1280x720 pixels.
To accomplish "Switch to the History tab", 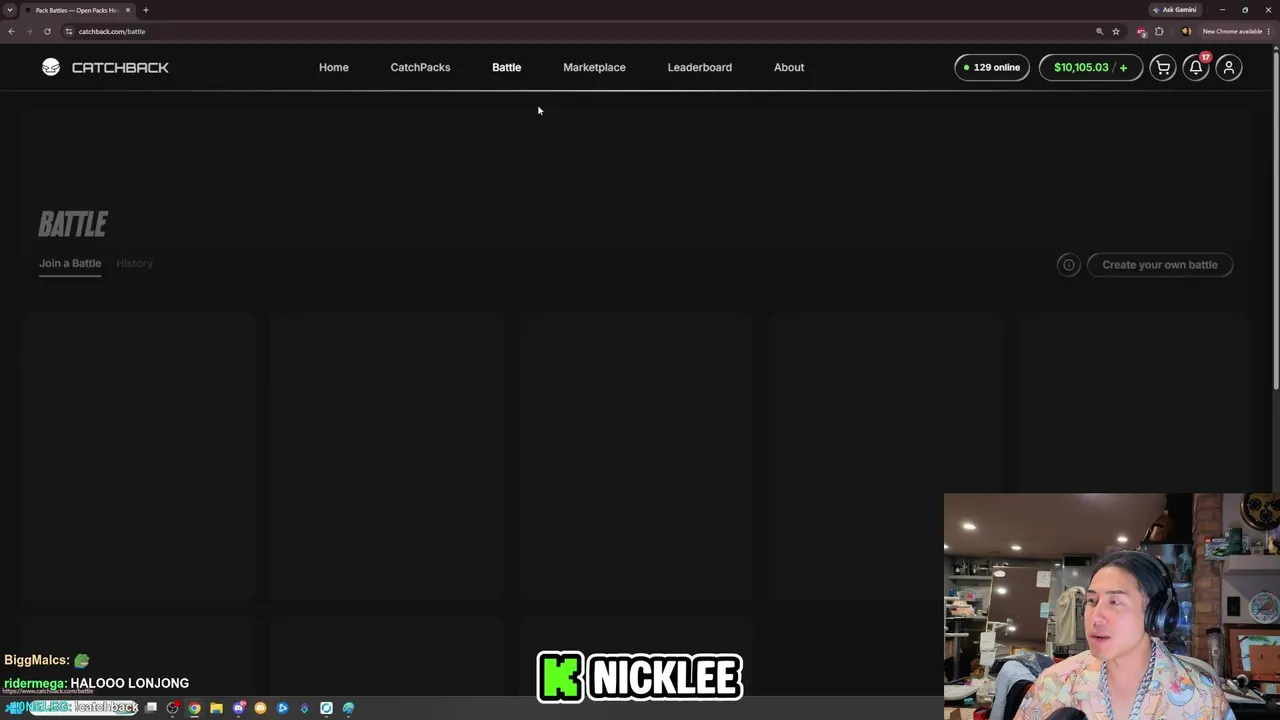I will (x=134, y=263).
